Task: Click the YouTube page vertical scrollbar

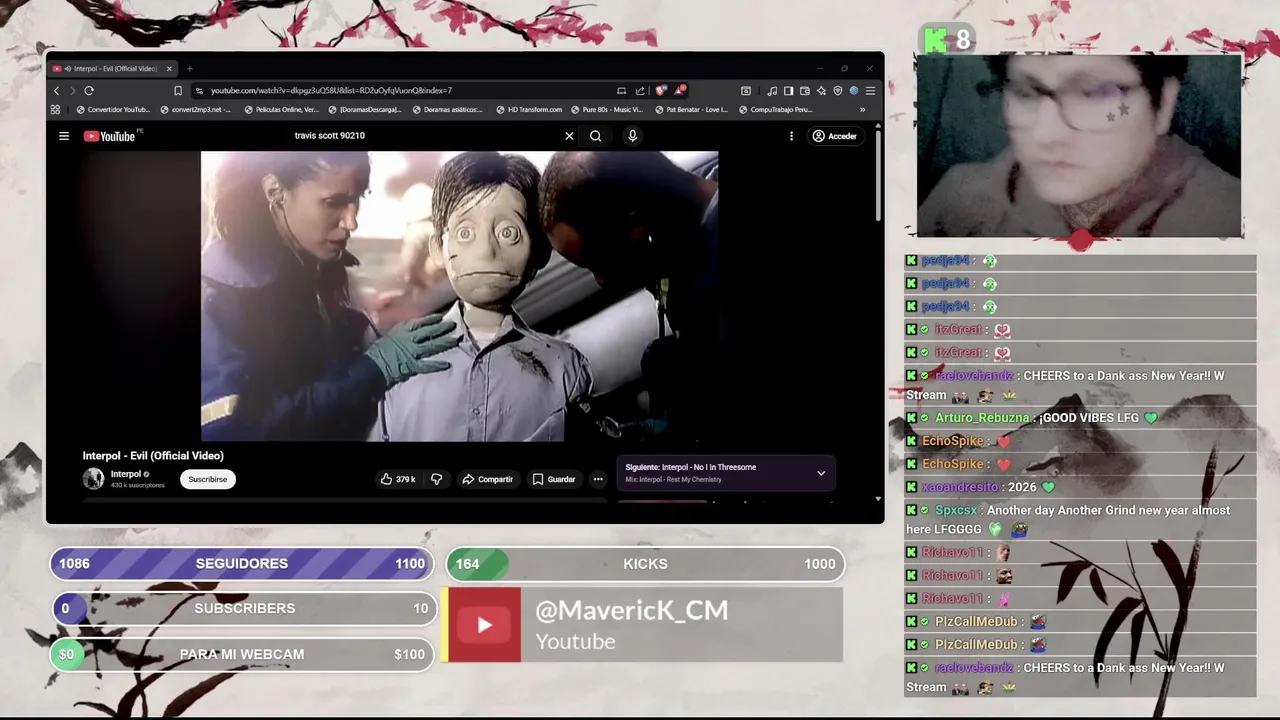Action: 878,176
